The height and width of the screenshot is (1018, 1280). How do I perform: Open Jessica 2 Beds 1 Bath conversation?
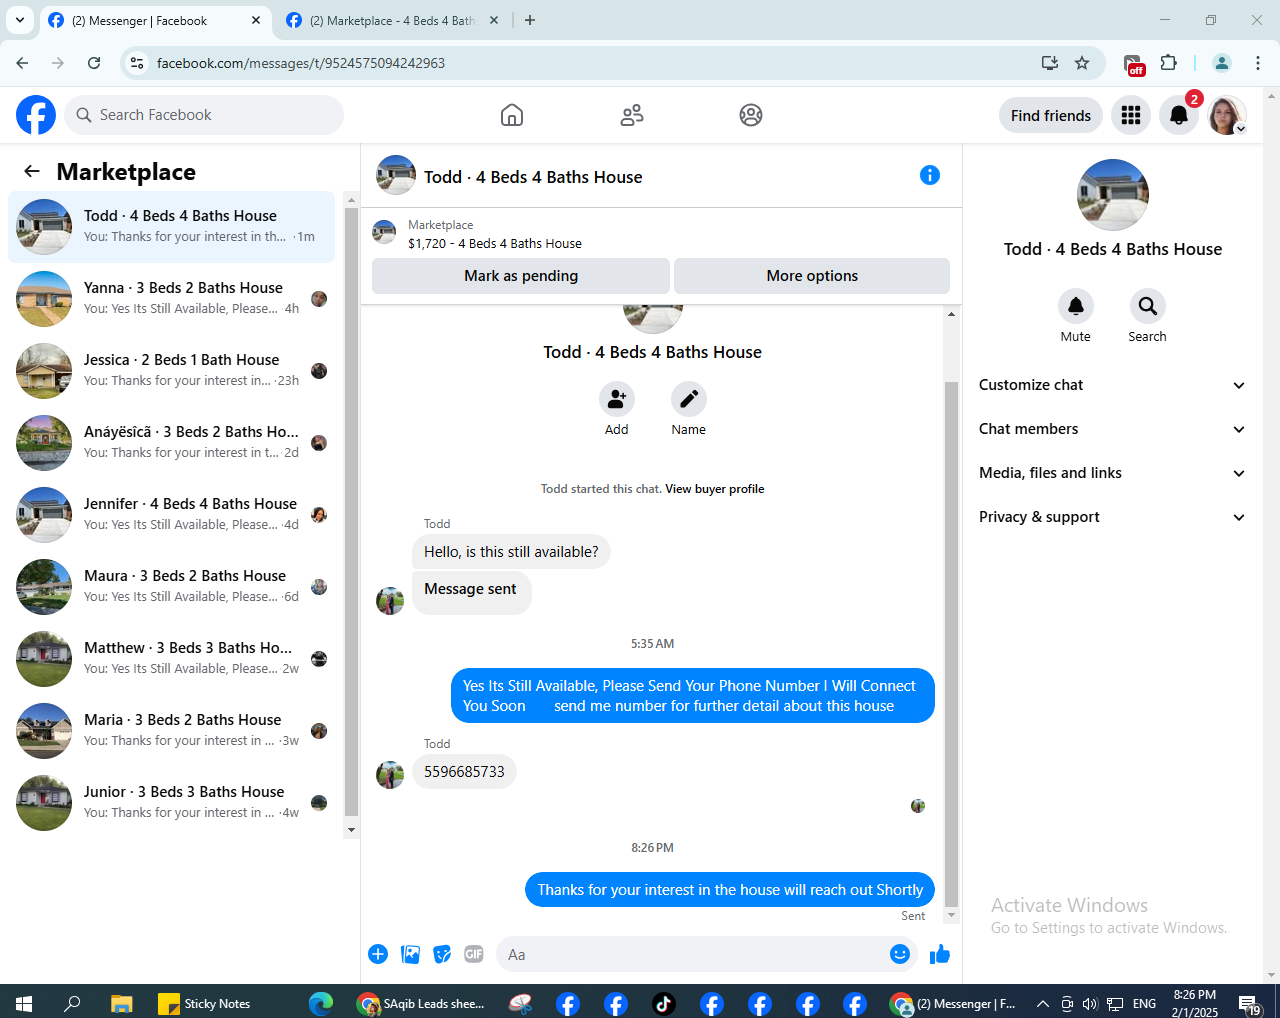coord(172,371)
